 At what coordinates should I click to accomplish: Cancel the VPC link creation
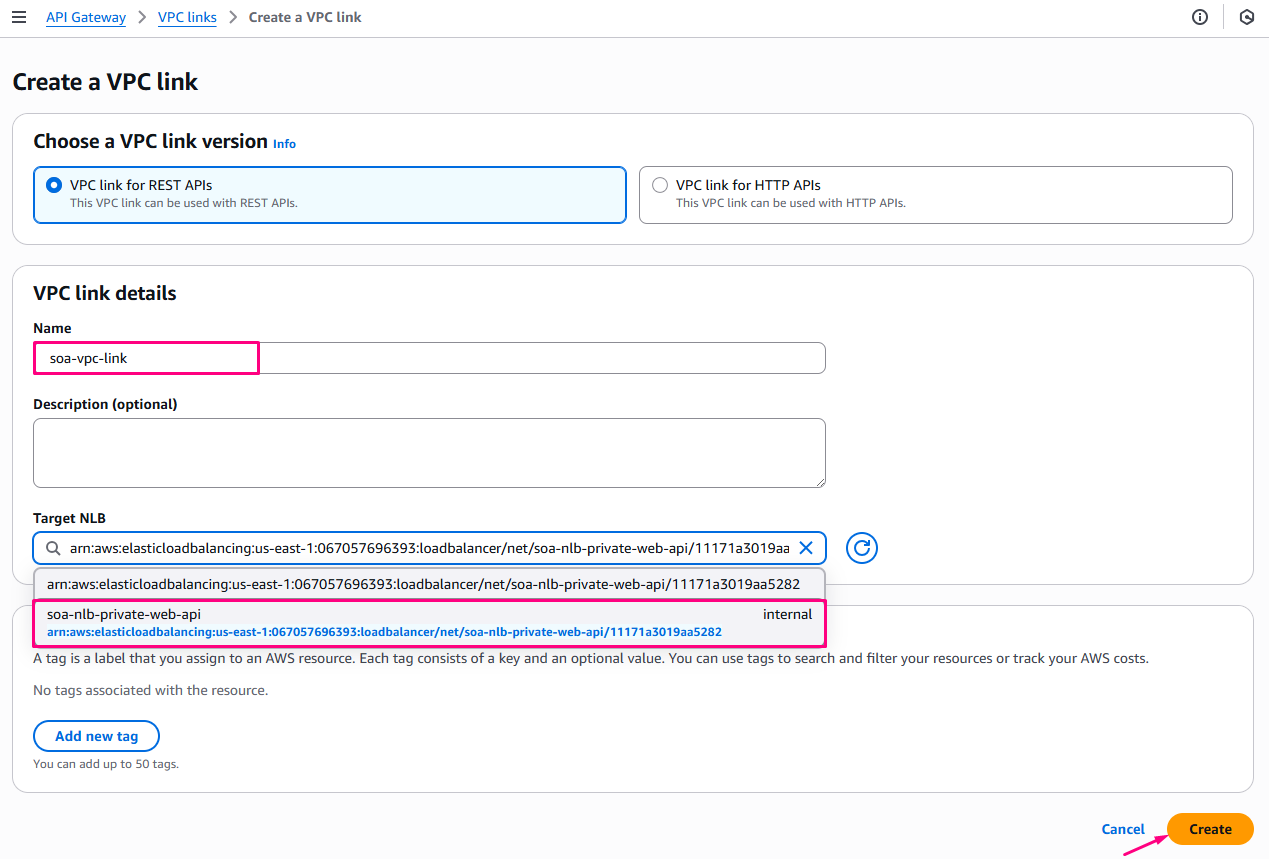coord(1122,829)
